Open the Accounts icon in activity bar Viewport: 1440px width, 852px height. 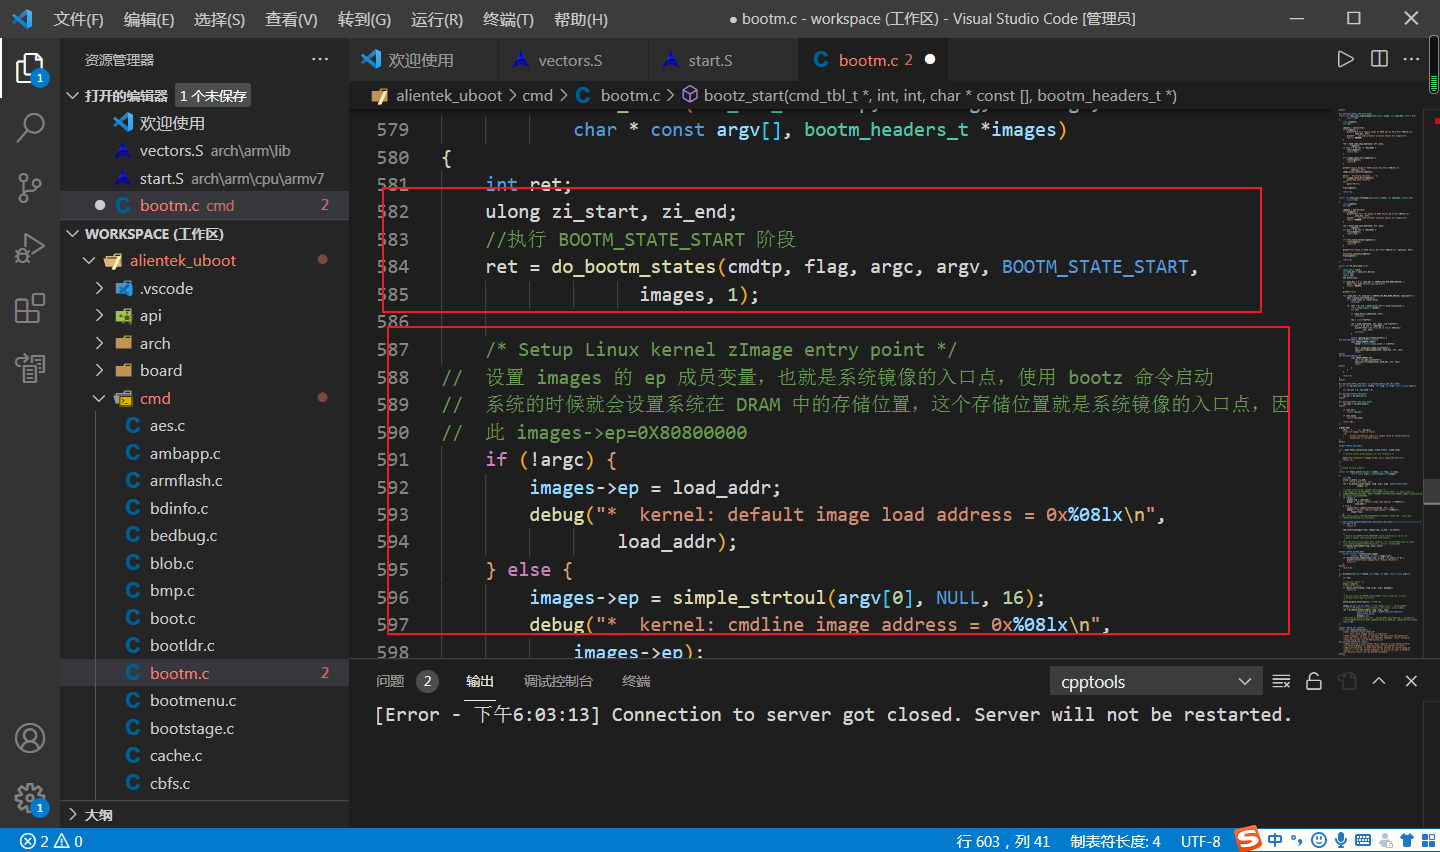(x=30, y=738)
